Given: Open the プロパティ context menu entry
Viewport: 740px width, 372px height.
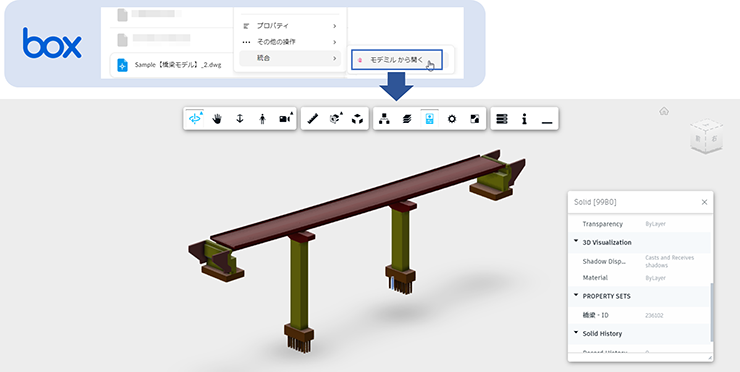Looking at the screenshot, I should point(289,25).
